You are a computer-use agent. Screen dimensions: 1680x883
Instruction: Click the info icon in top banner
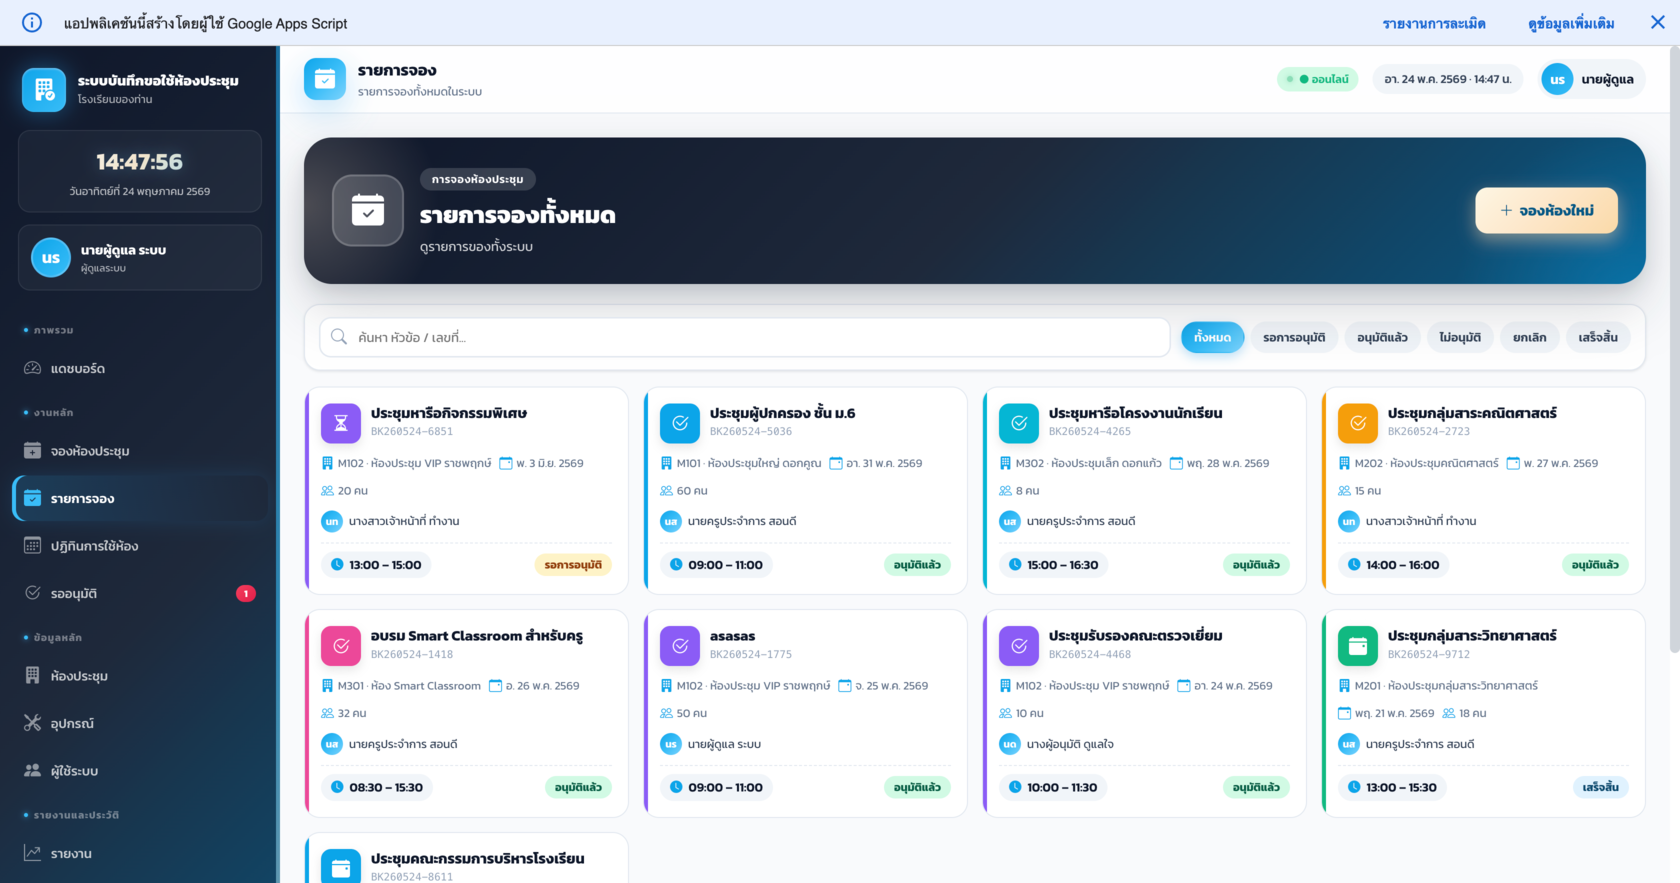32,22
